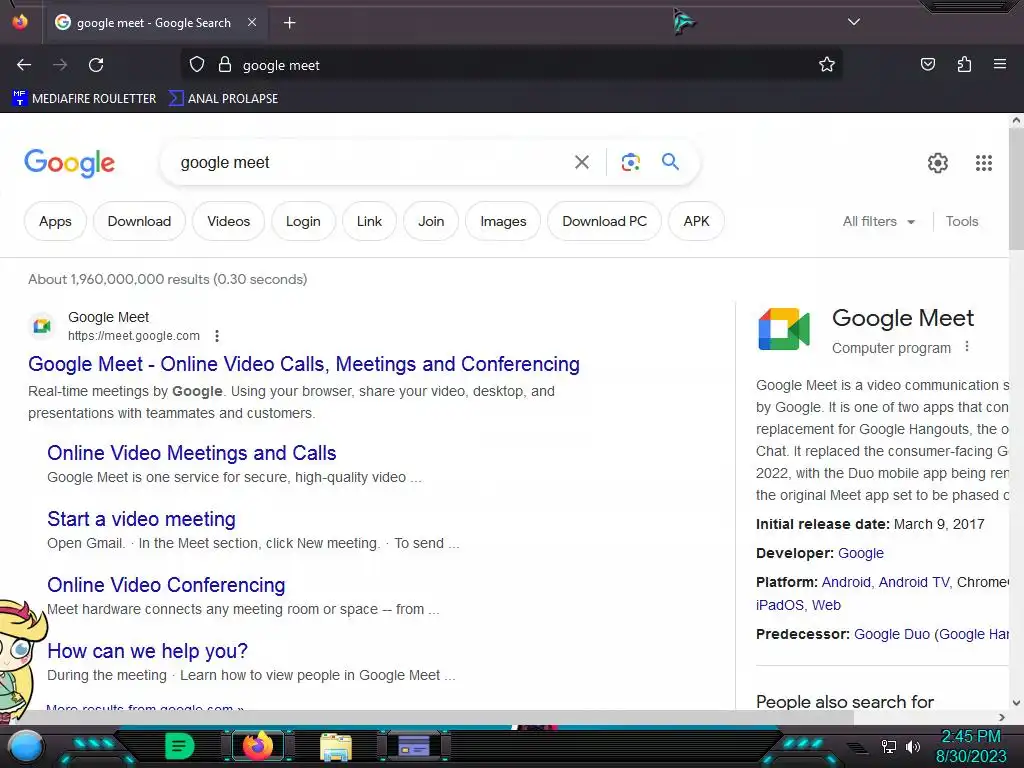This screenshot has width=1024, height=768.
Task: Close the google meet search tab
Action: coord(252,22)
